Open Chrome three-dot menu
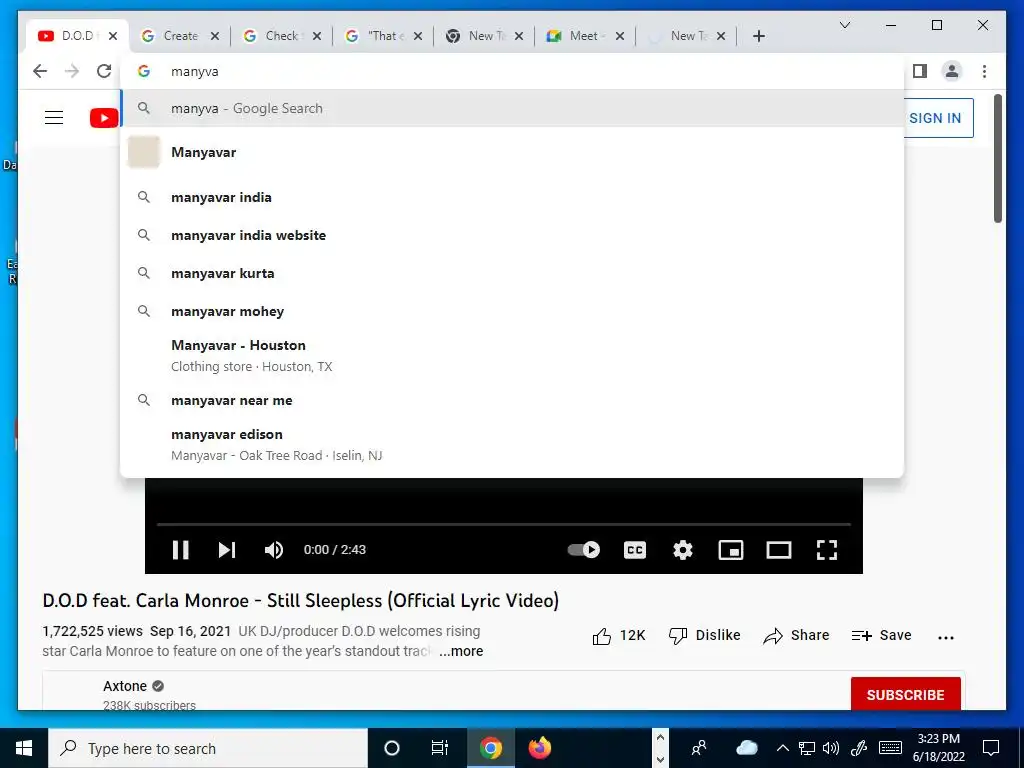1024x768 pixels. point(984,71)
